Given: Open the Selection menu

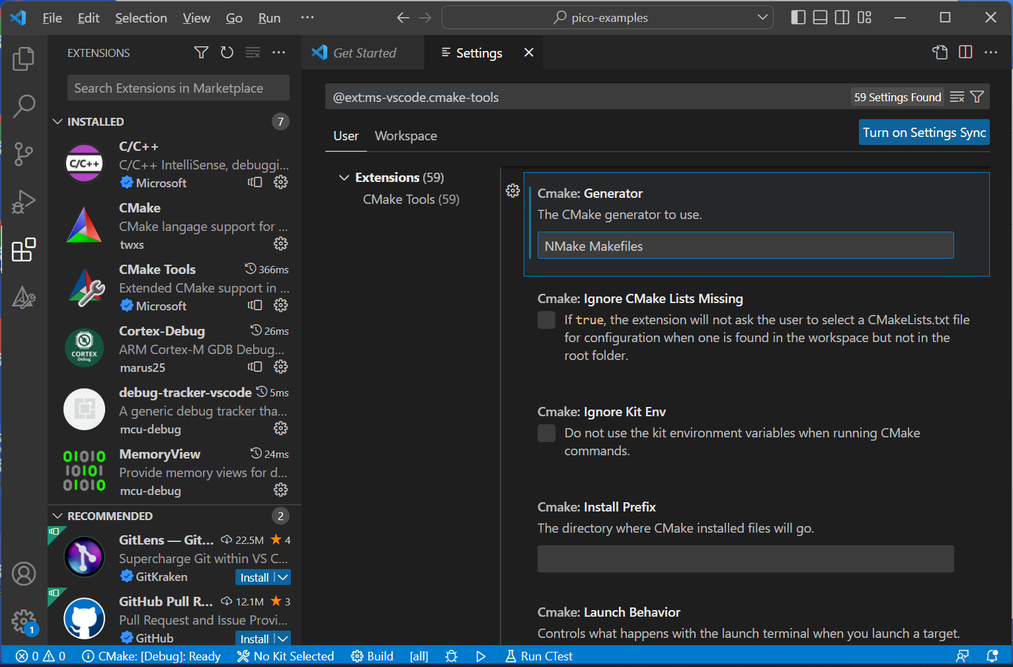Looking at the screenshot, I should (141, 18).
